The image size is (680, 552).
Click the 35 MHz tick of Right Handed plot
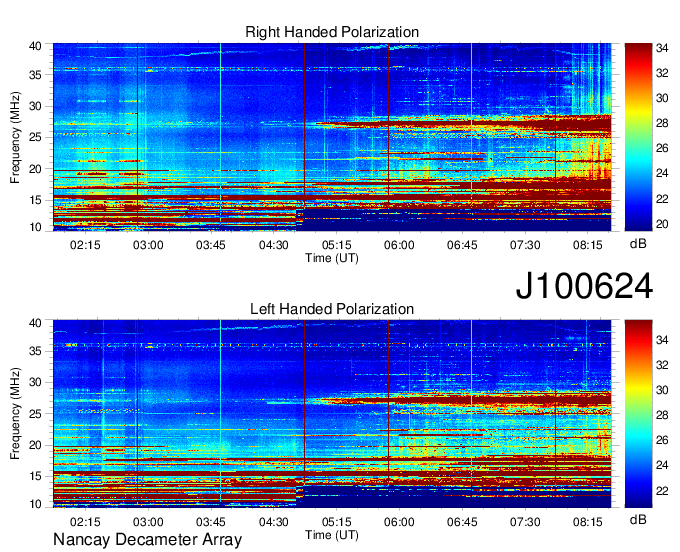35,75
